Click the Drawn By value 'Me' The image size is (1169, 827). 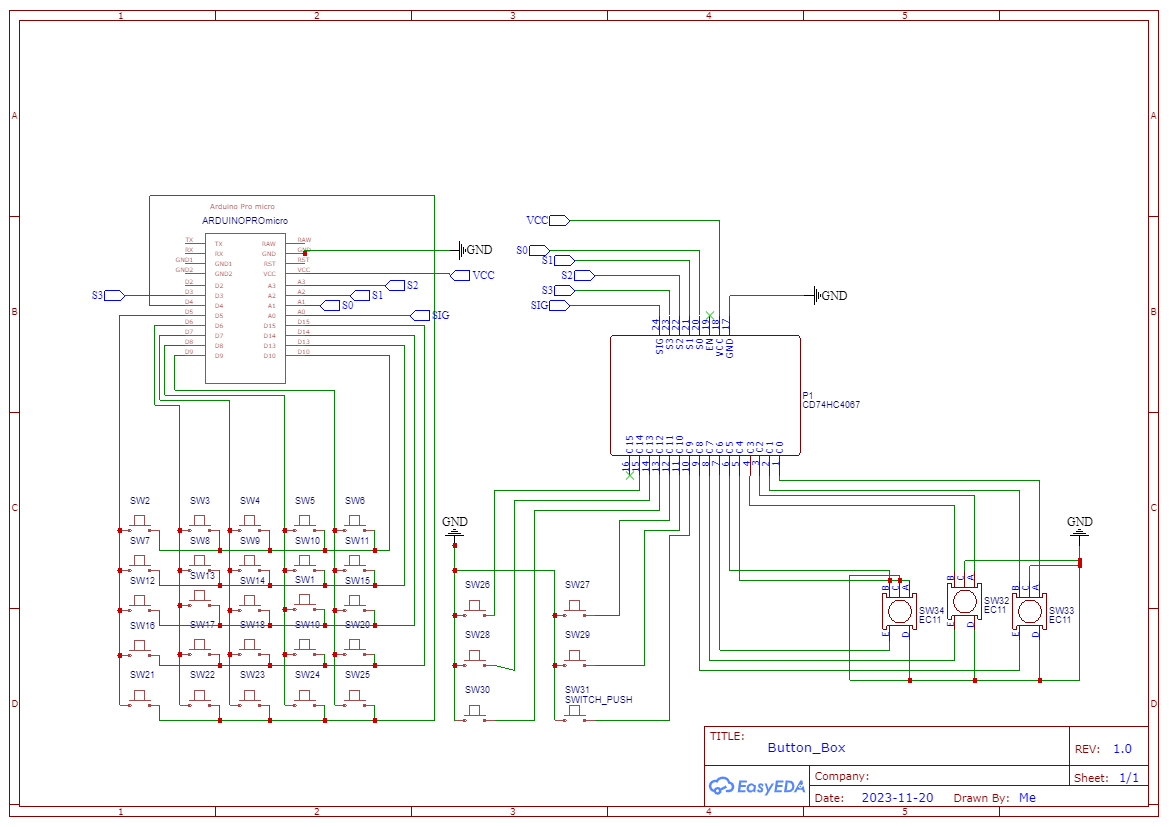coord(1027,798)
